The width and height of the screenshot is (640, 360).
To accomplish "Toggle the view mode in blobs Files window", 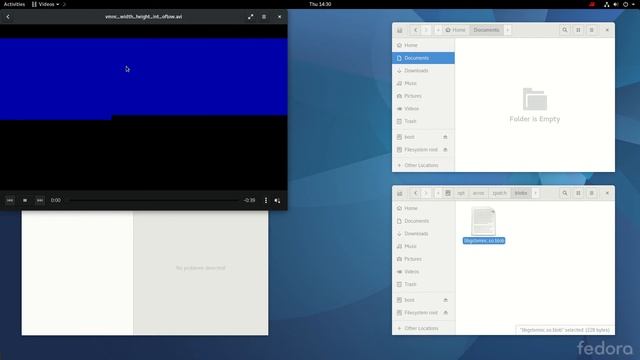I will pyautogui.click(x=578, y=193).
